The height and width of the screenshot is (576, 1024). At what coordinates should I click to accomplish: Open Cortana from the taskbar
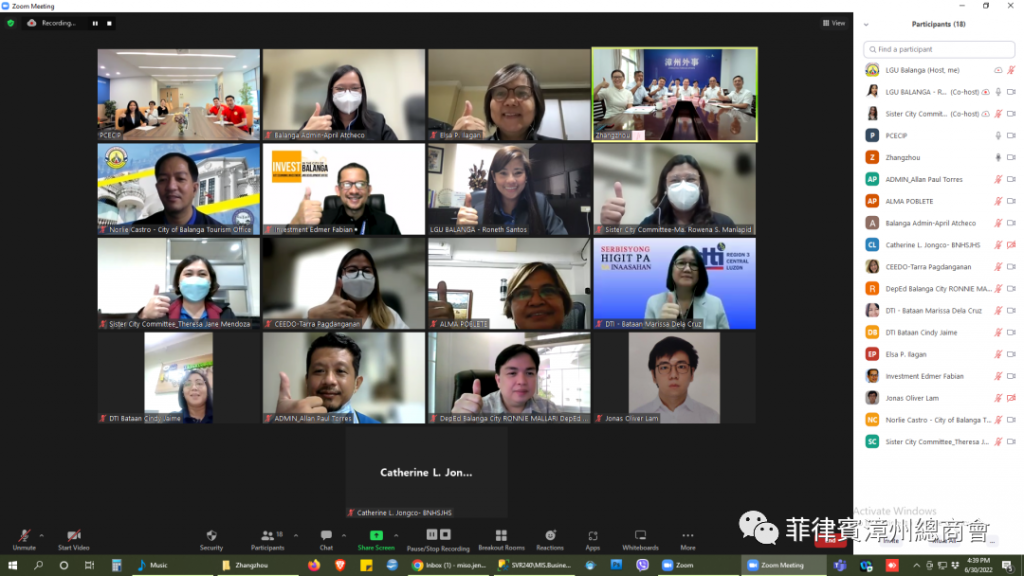63,566
